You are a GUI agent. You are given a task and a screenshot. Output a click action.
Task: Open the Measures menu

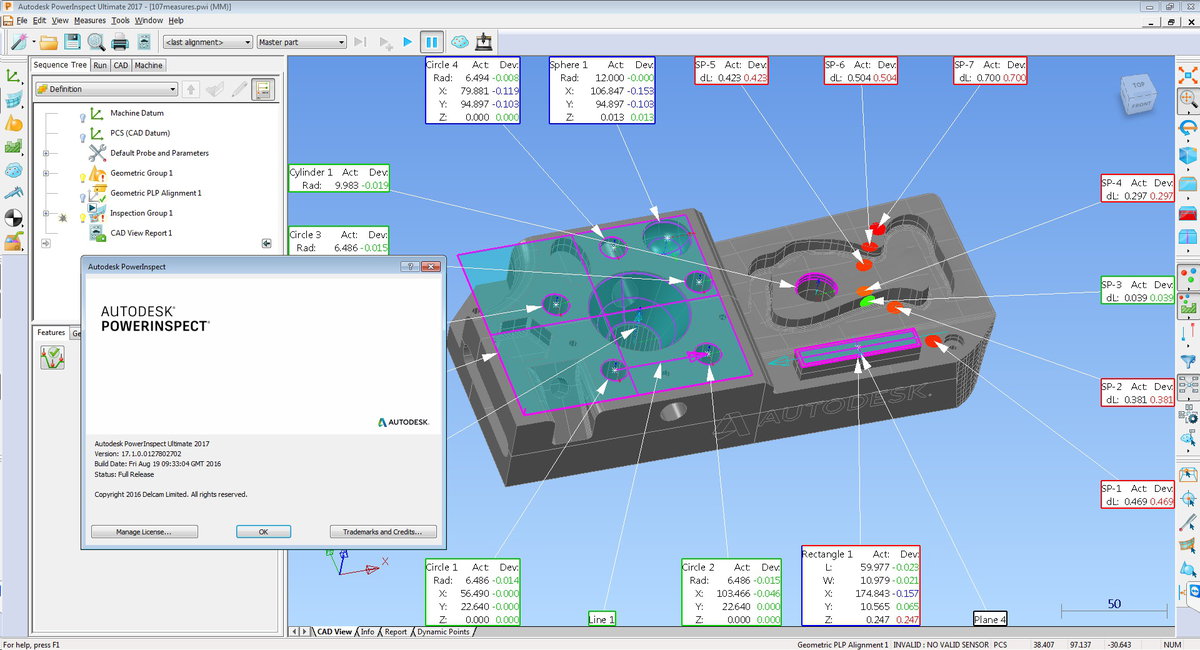pyautogui.click(x=90, y=20)
